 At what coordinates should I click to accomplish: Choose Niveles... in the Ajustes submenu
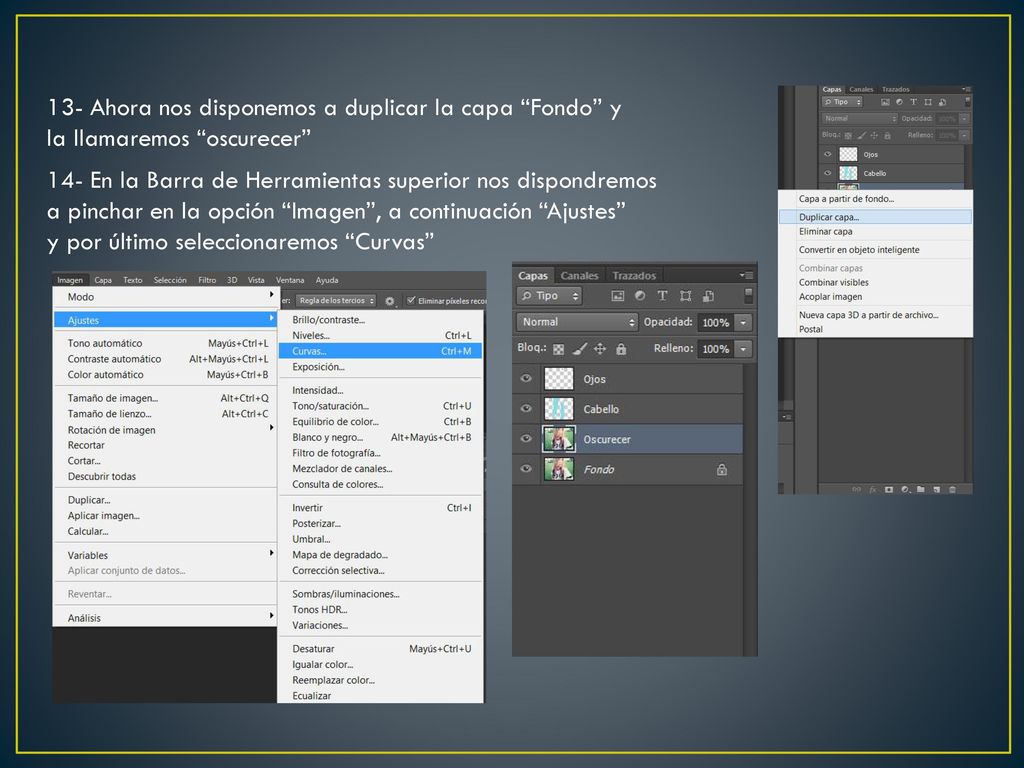380,335
